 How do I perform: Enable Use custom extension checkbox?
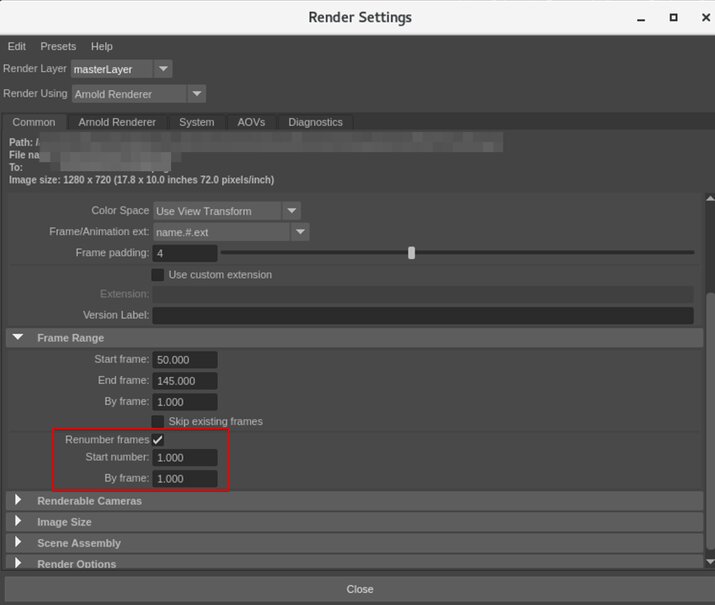point(158,275)
